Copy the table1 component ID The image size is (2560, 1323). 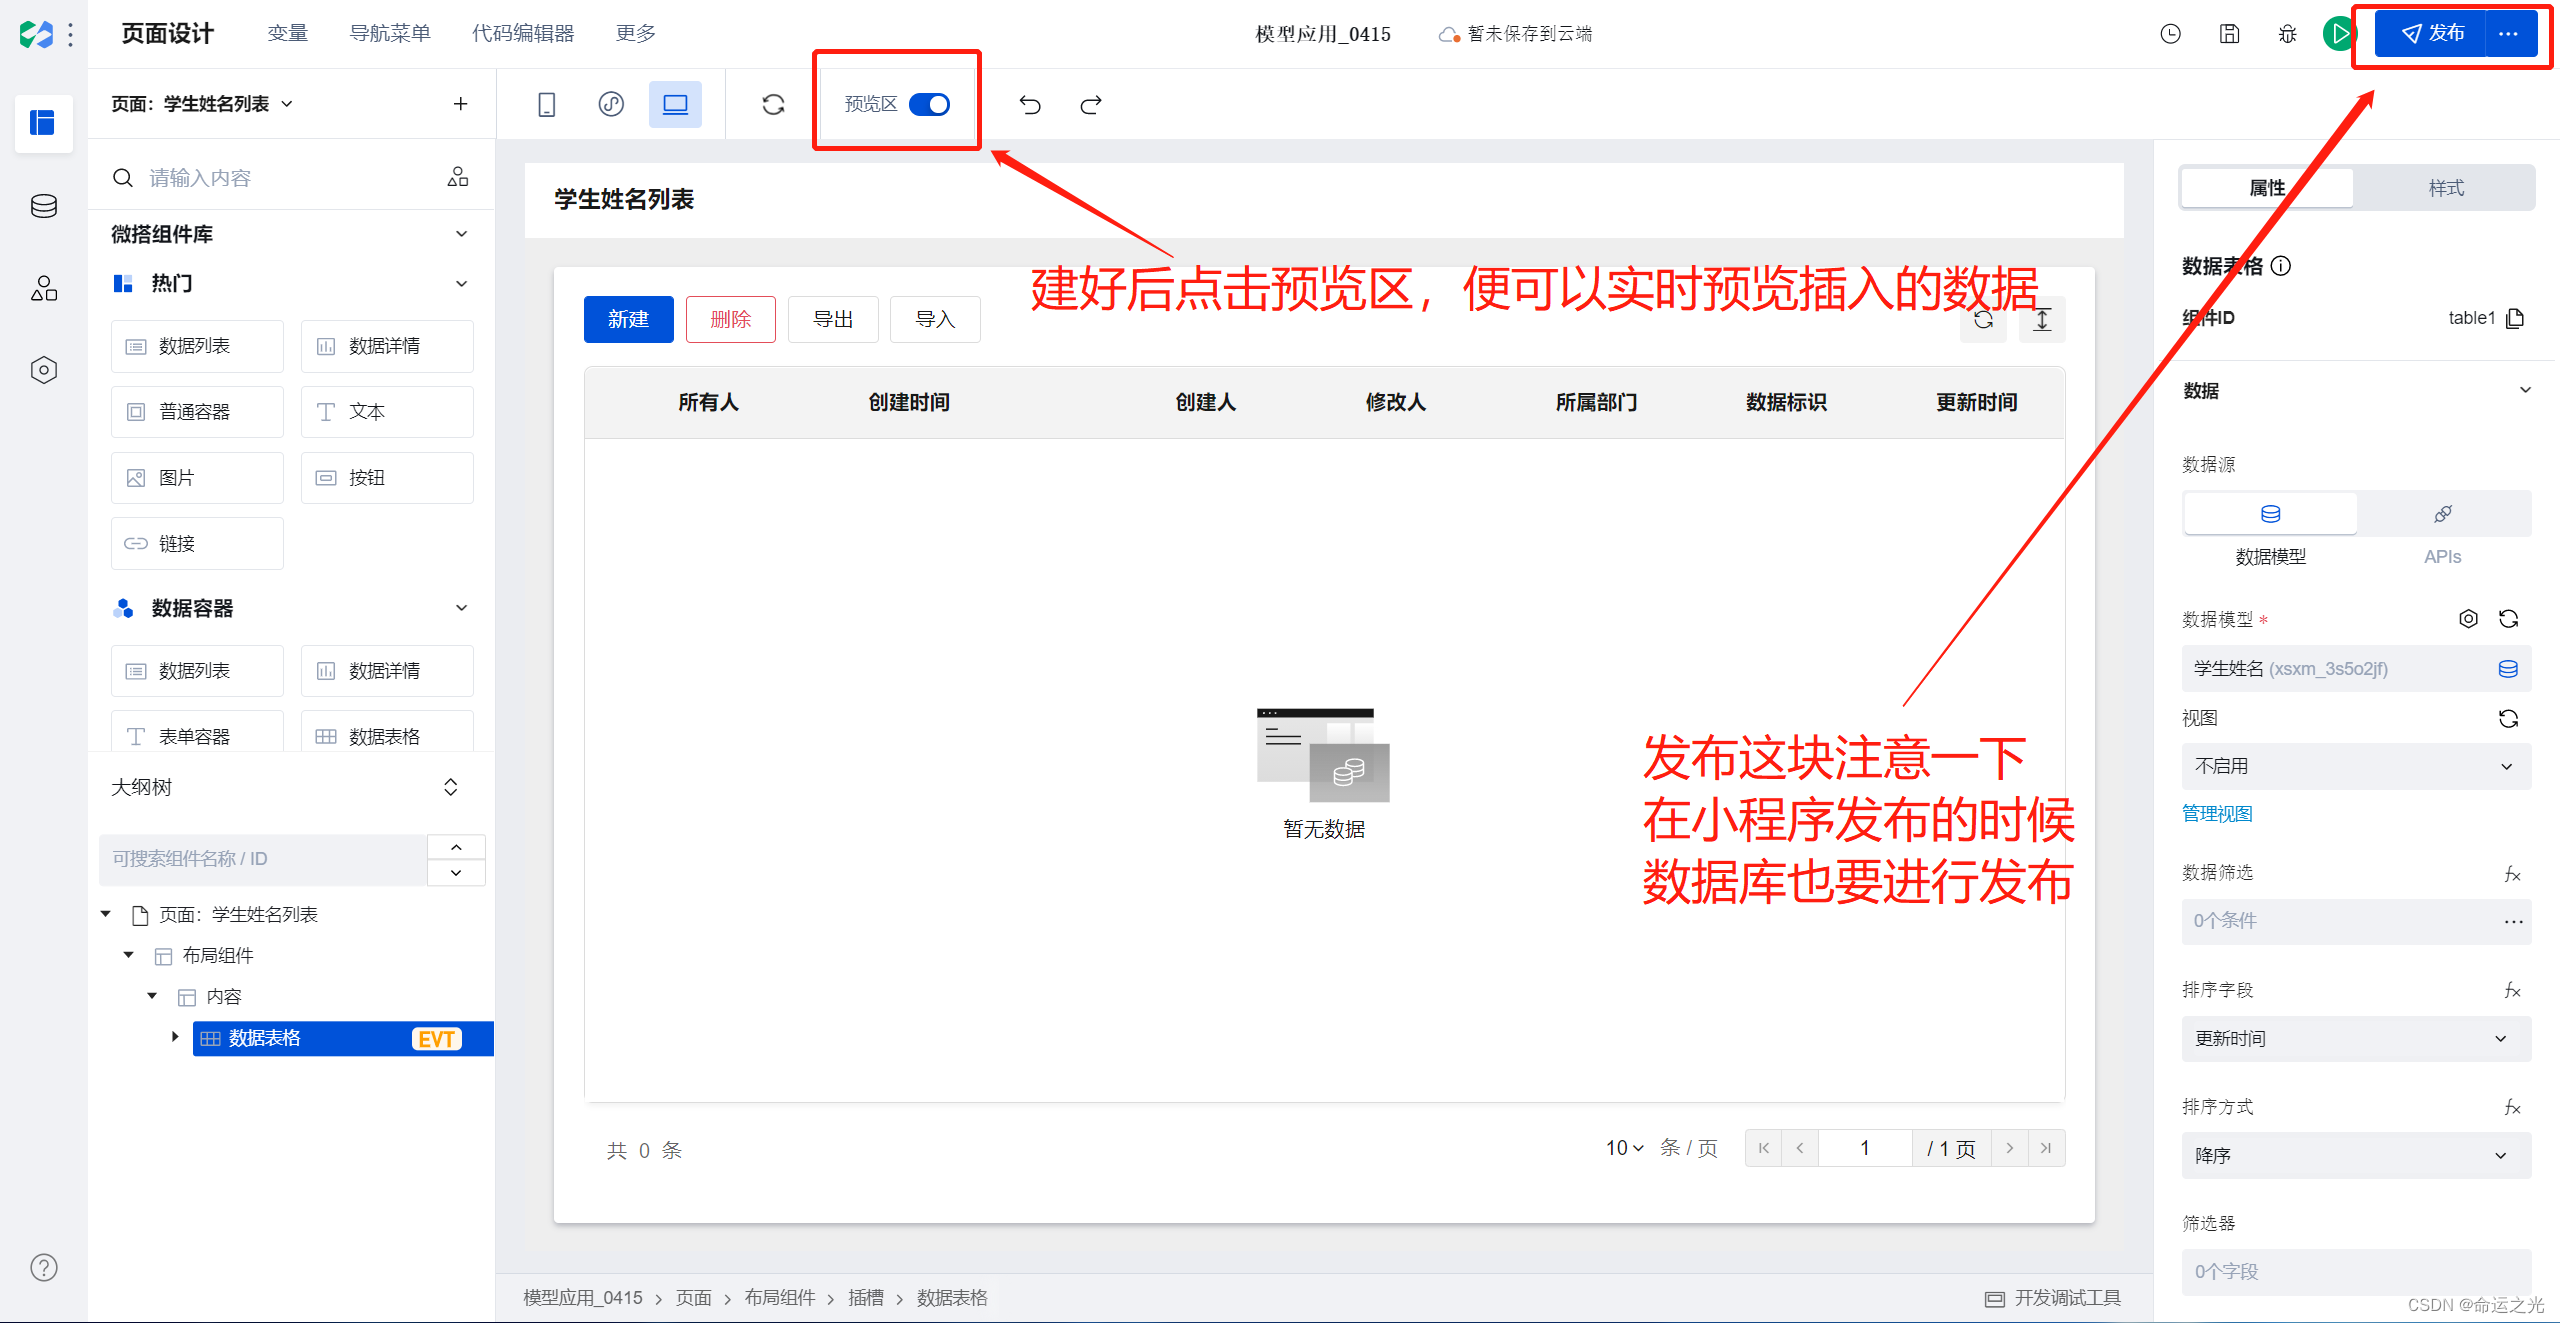pos(2516,318)
